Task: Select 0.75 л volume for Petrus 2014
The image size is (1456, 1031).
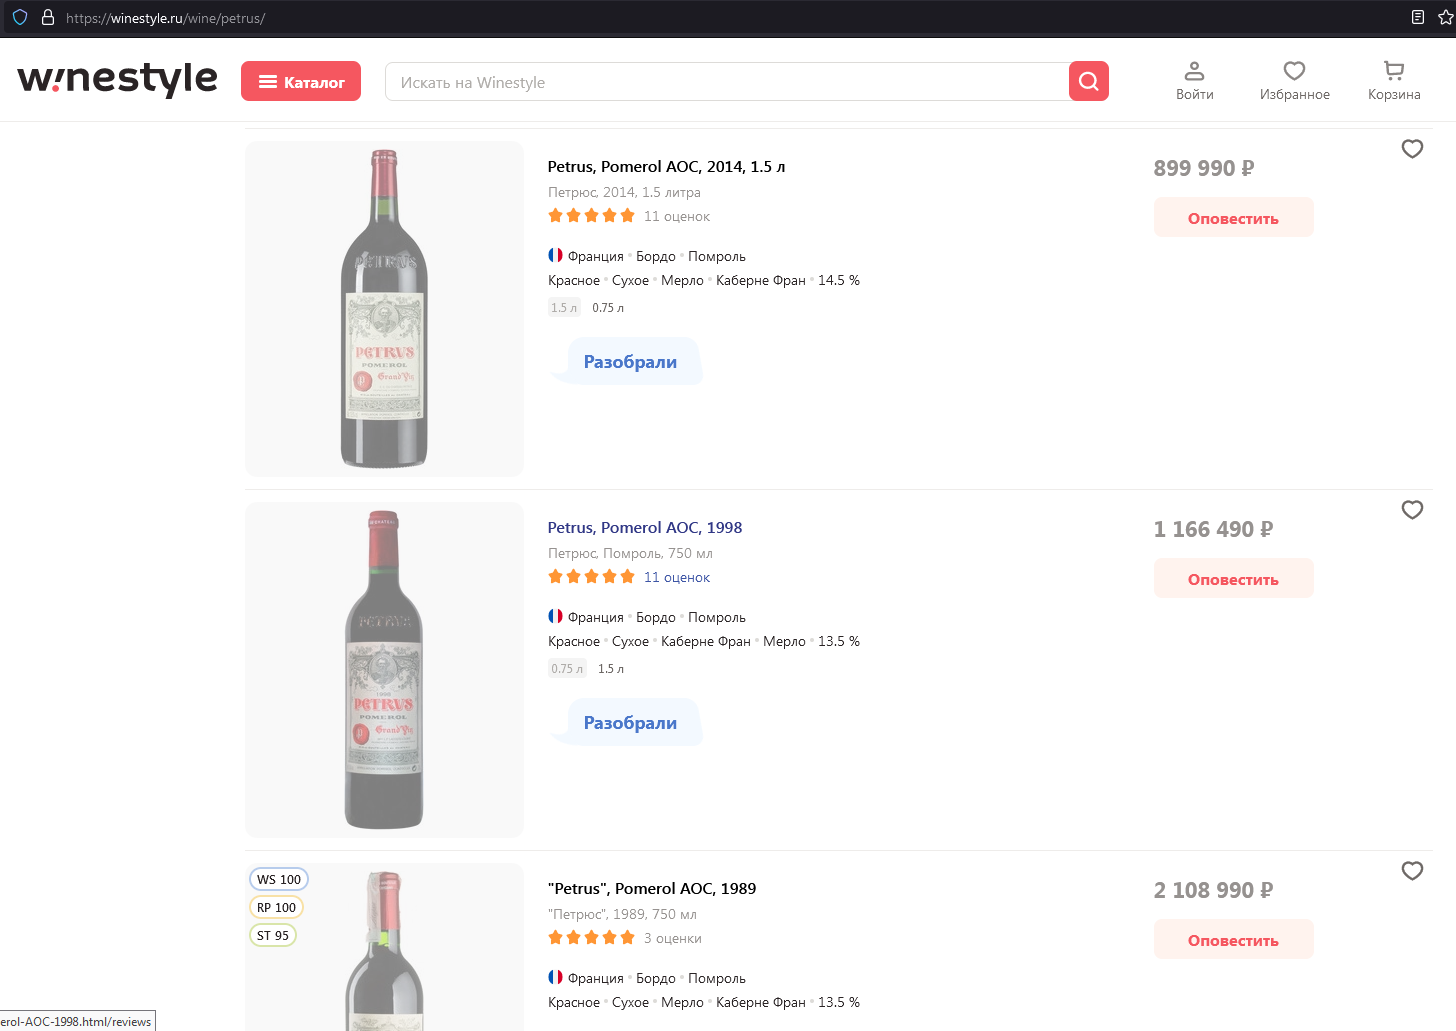Action: (x=608, y=308)
